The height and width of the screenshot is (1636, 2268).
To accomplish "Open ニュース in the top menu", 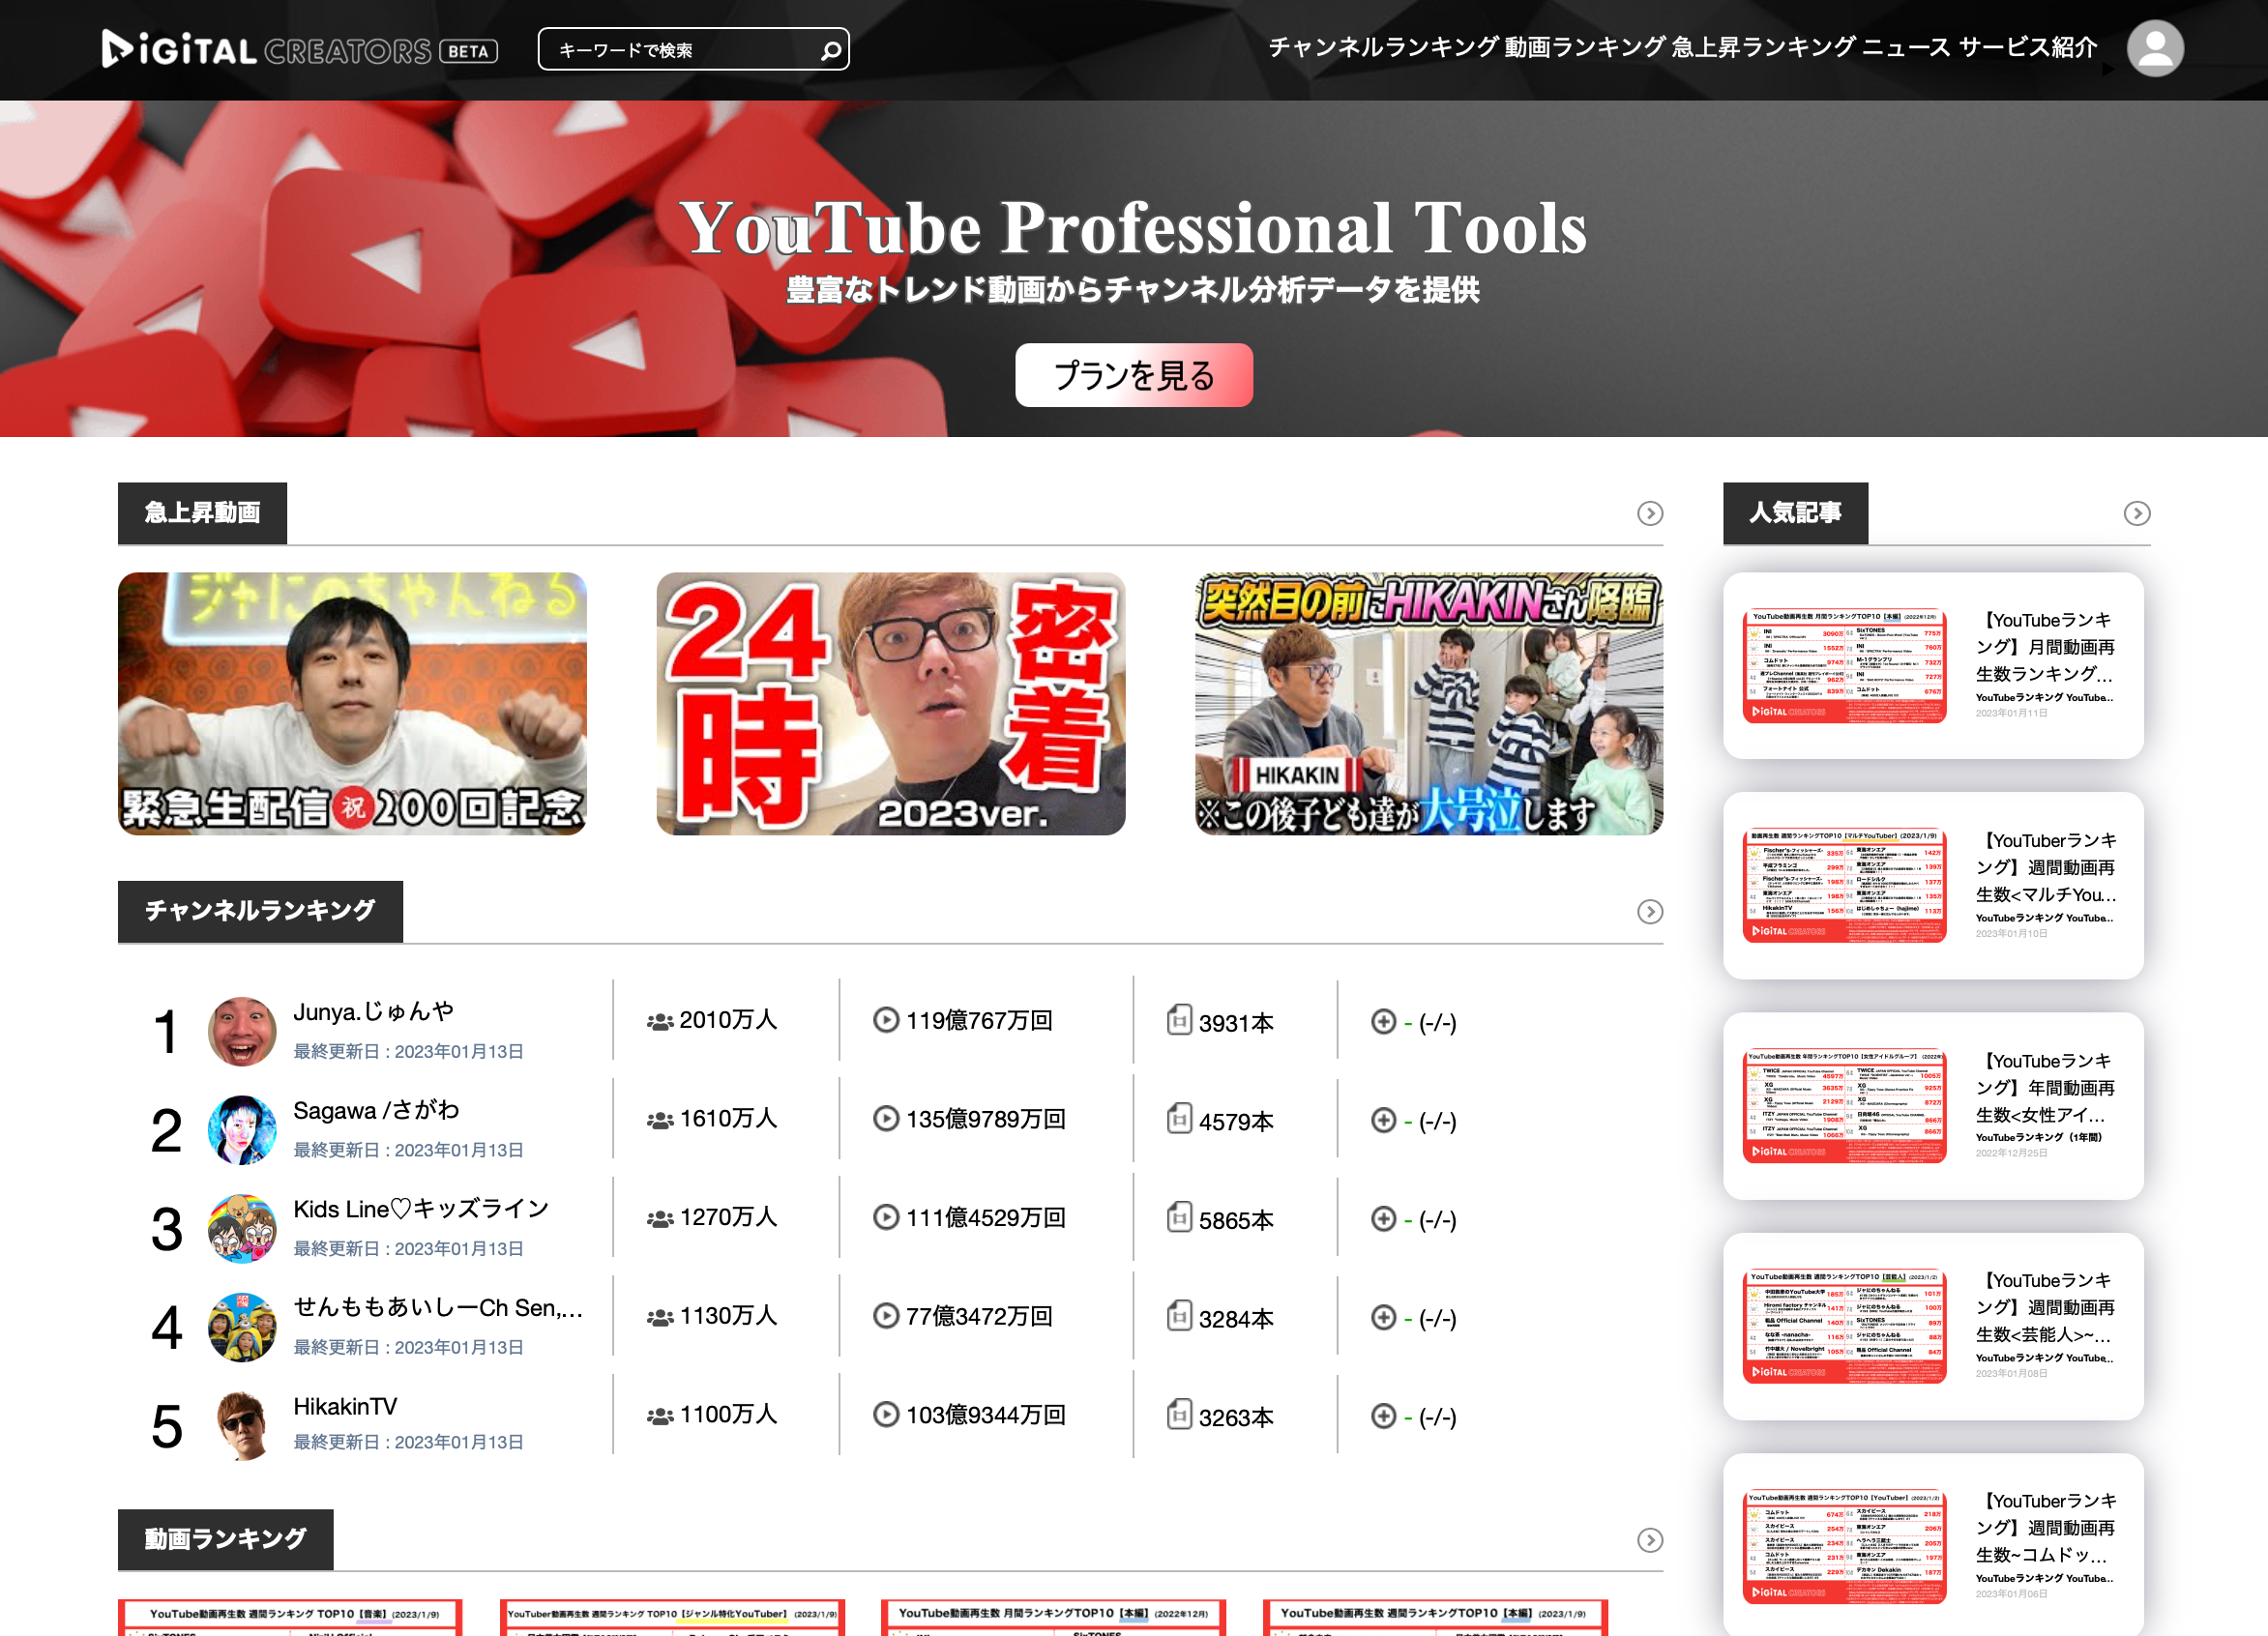I will [x=1906, y=47].
